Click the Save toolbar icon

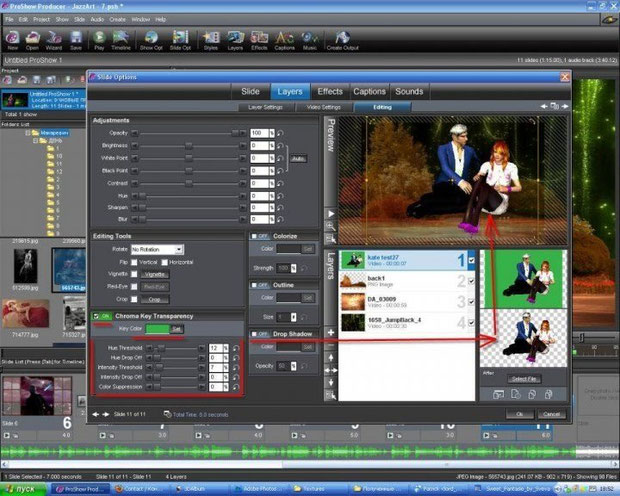[x=76, y=40]
